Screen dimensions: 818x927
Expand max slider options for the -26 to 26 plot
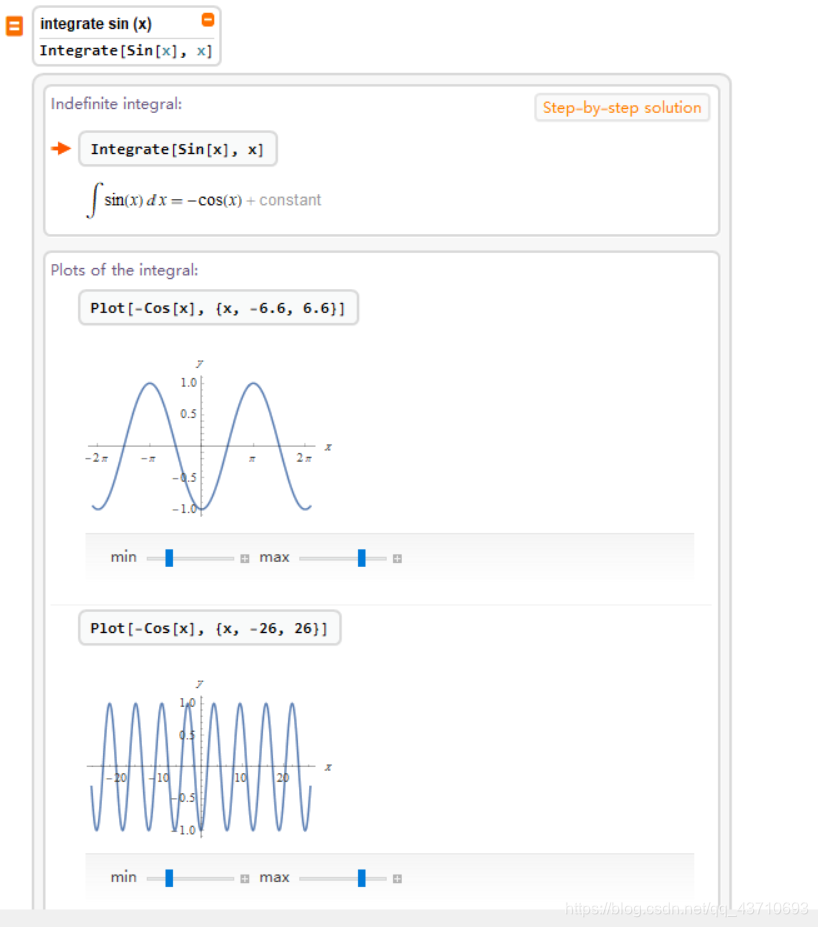(397, 878)
